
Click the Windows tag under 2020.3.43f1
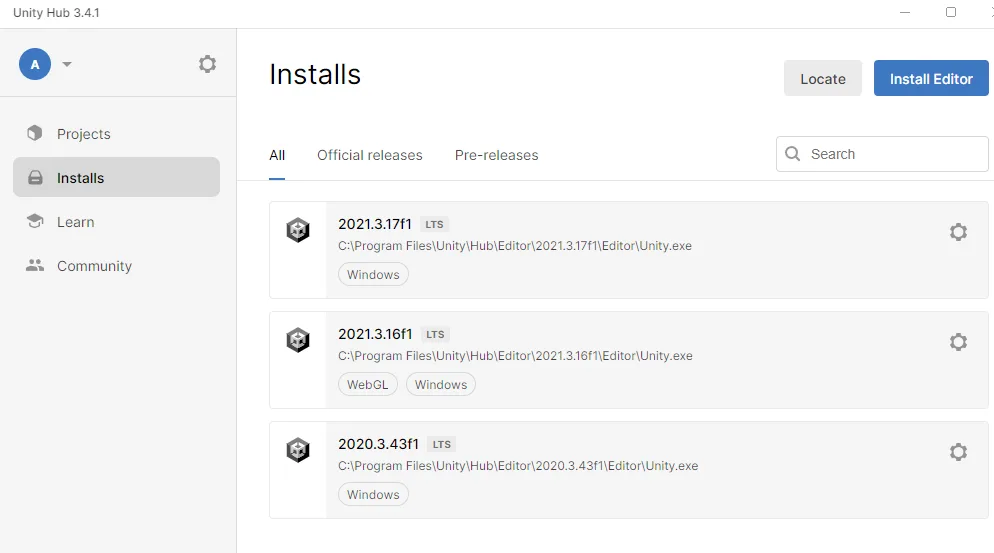coord(373,495)
